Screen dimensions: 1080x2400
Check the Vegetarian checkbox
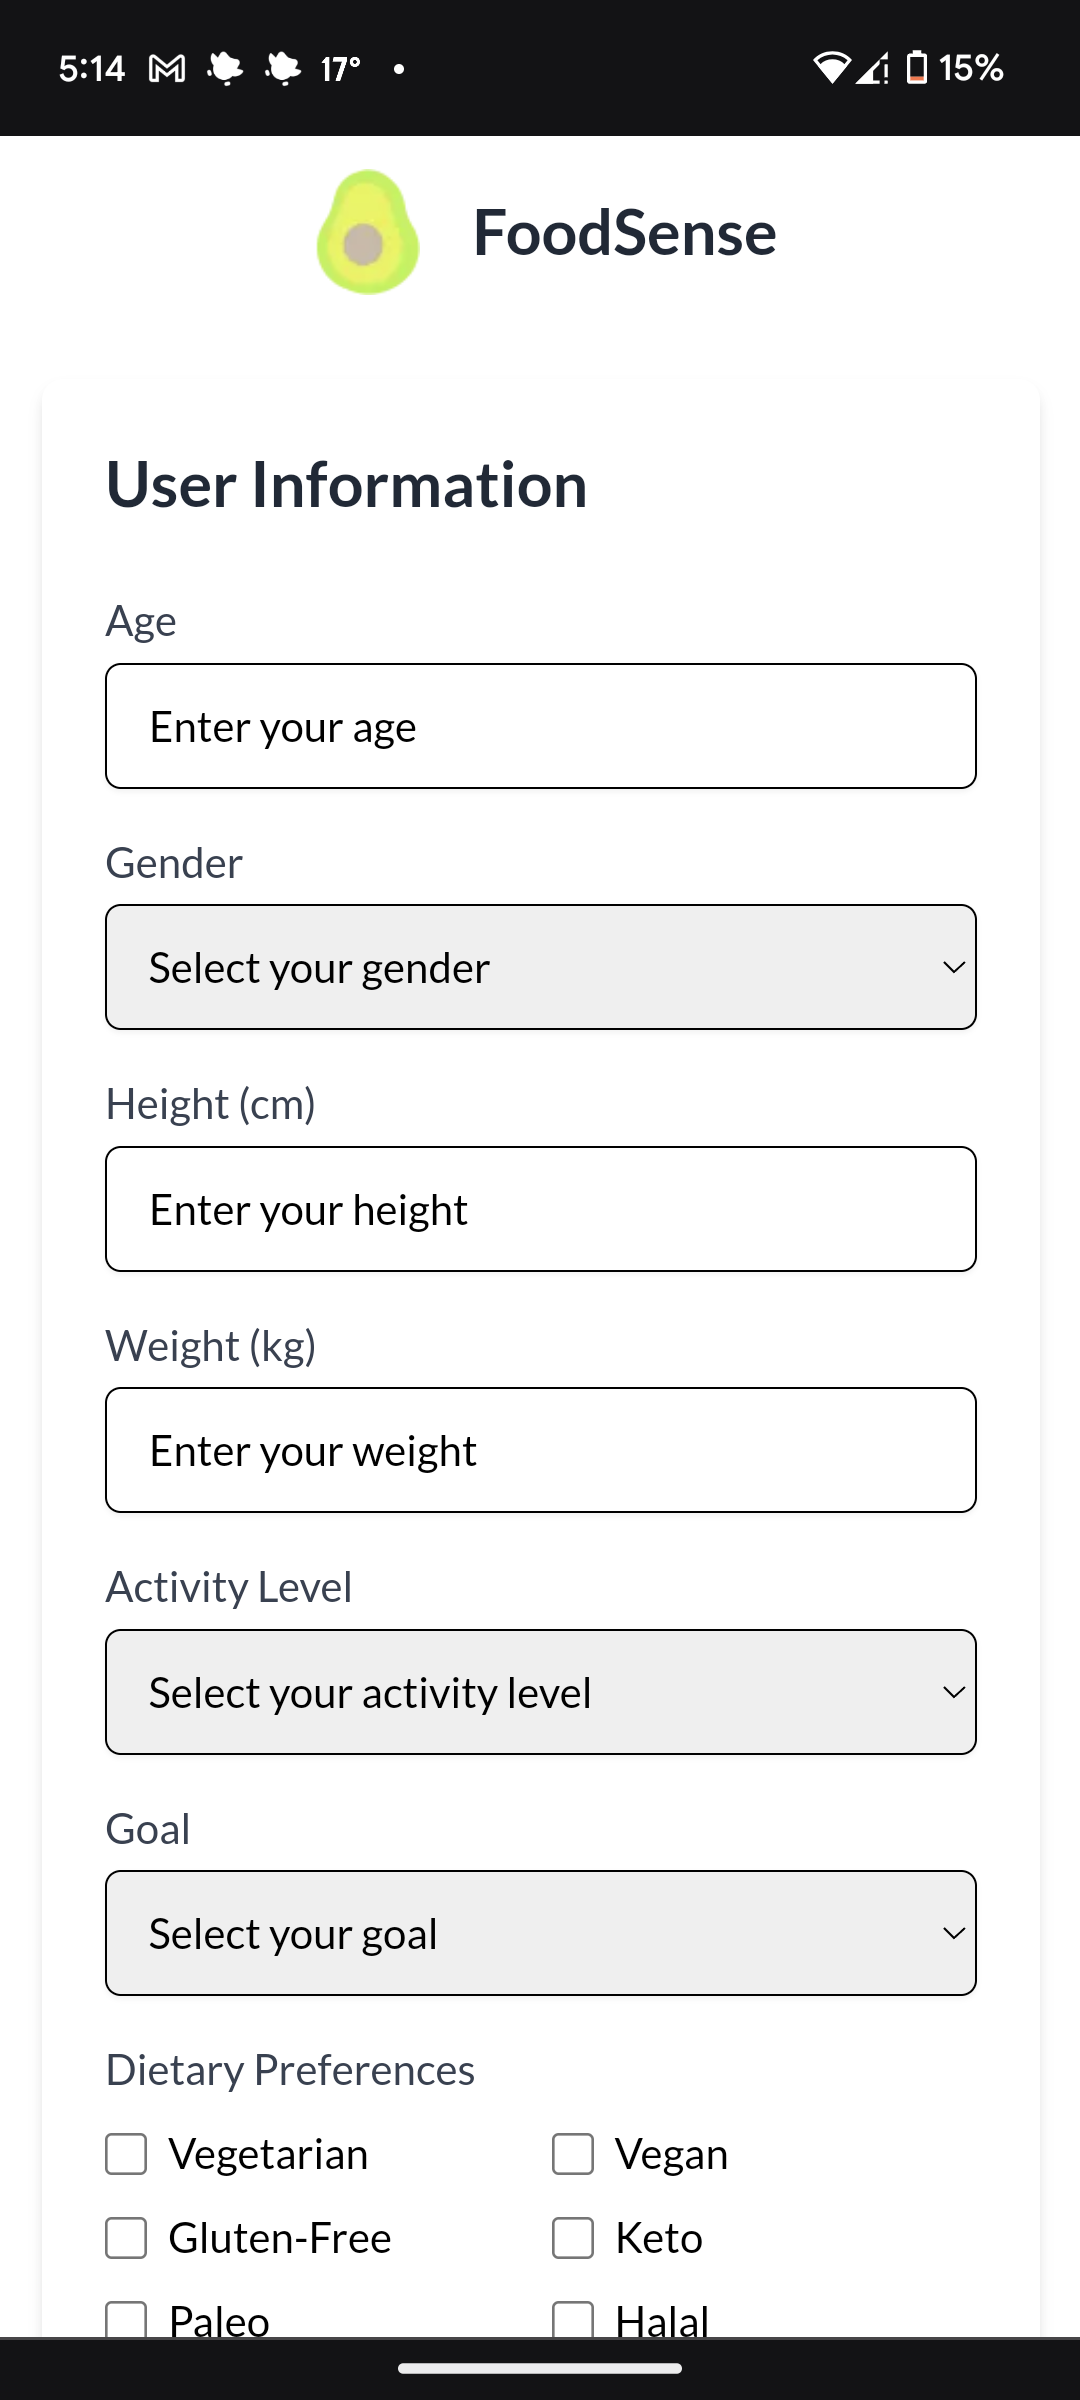[x=127, y=2154]
